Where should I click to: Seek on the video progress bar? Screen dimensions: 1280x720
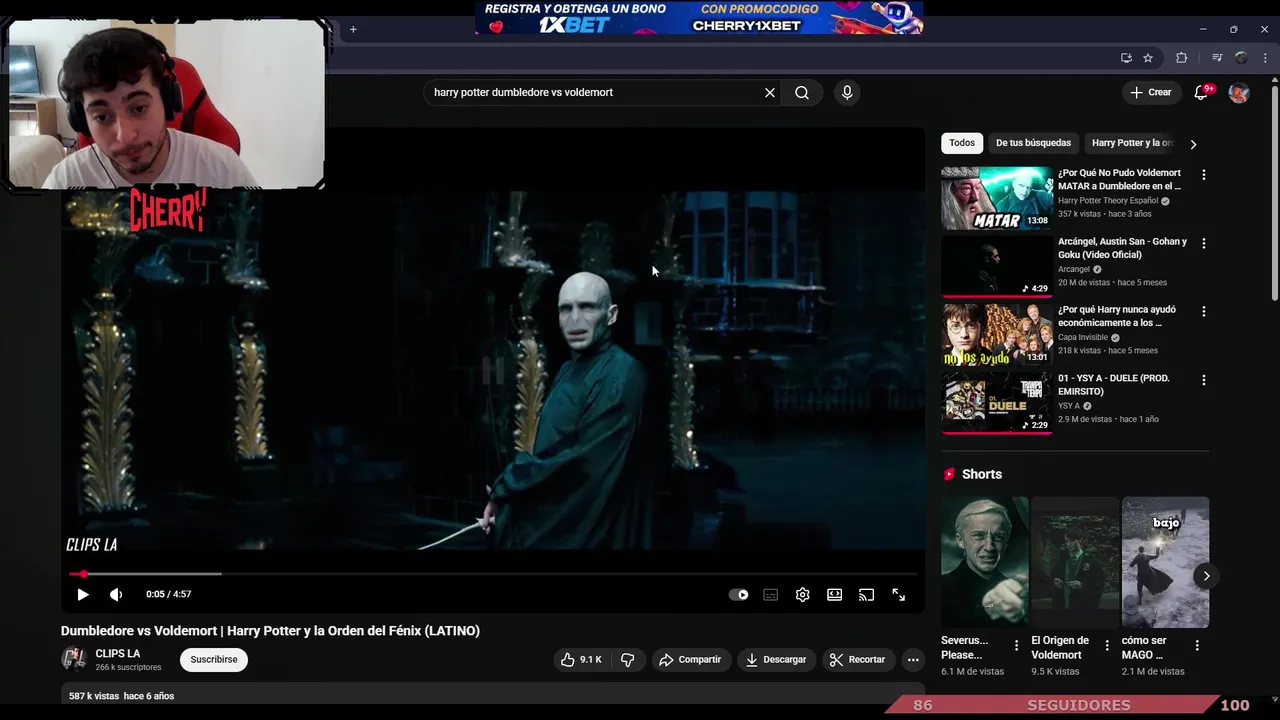click(493, 574)
